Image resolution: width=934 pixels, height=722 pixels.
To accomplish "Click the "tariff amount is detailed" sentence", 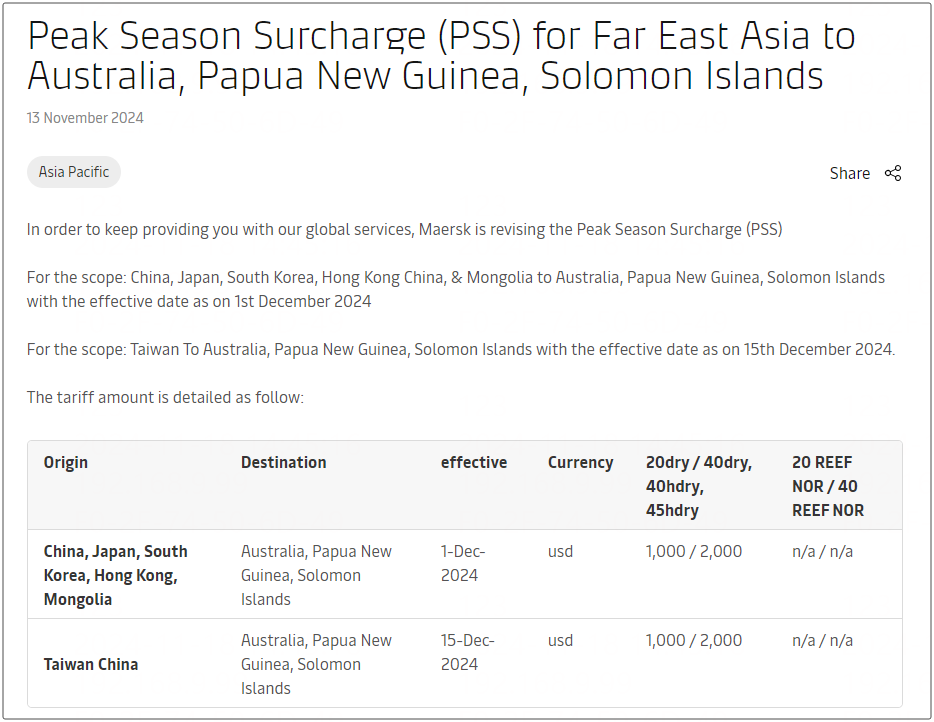I will click(165, 397).
